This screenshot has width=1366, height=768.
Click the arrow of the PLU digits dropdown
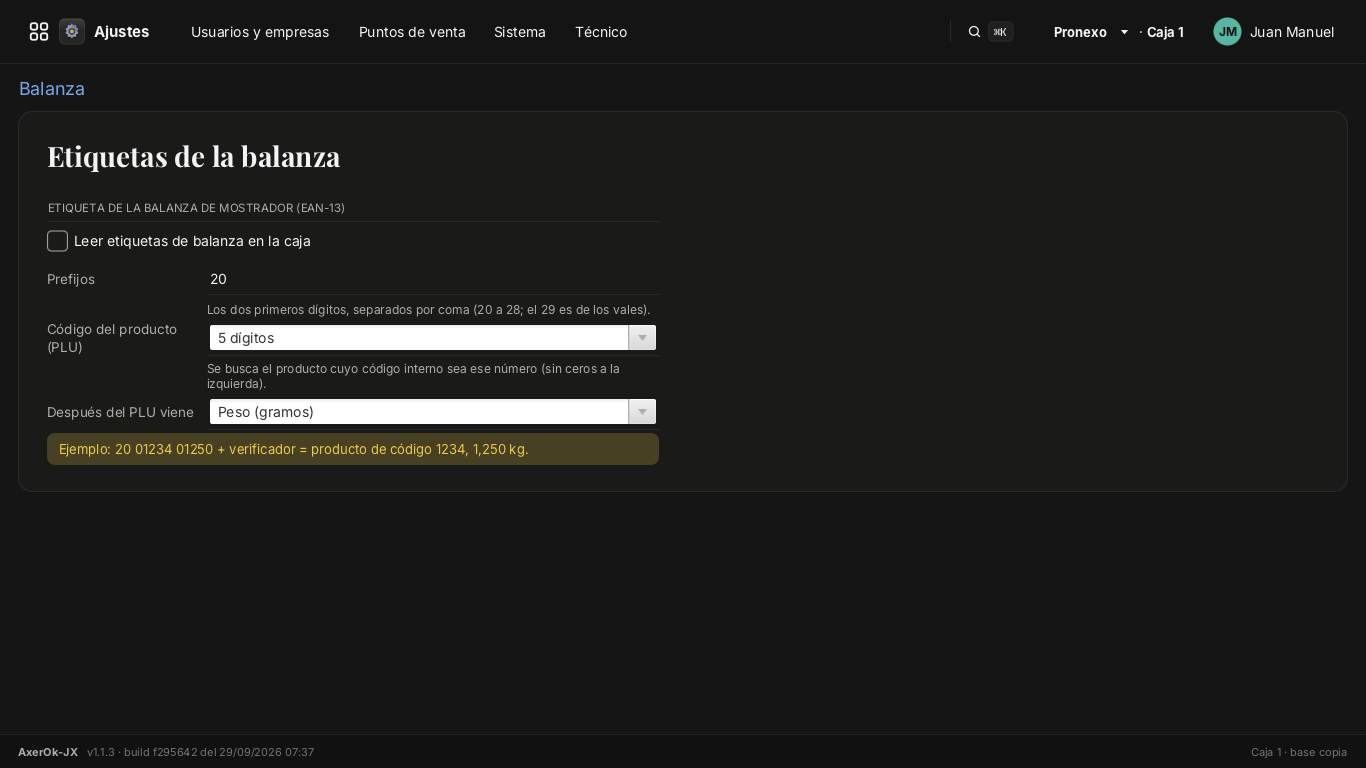[x=642, y=338]
